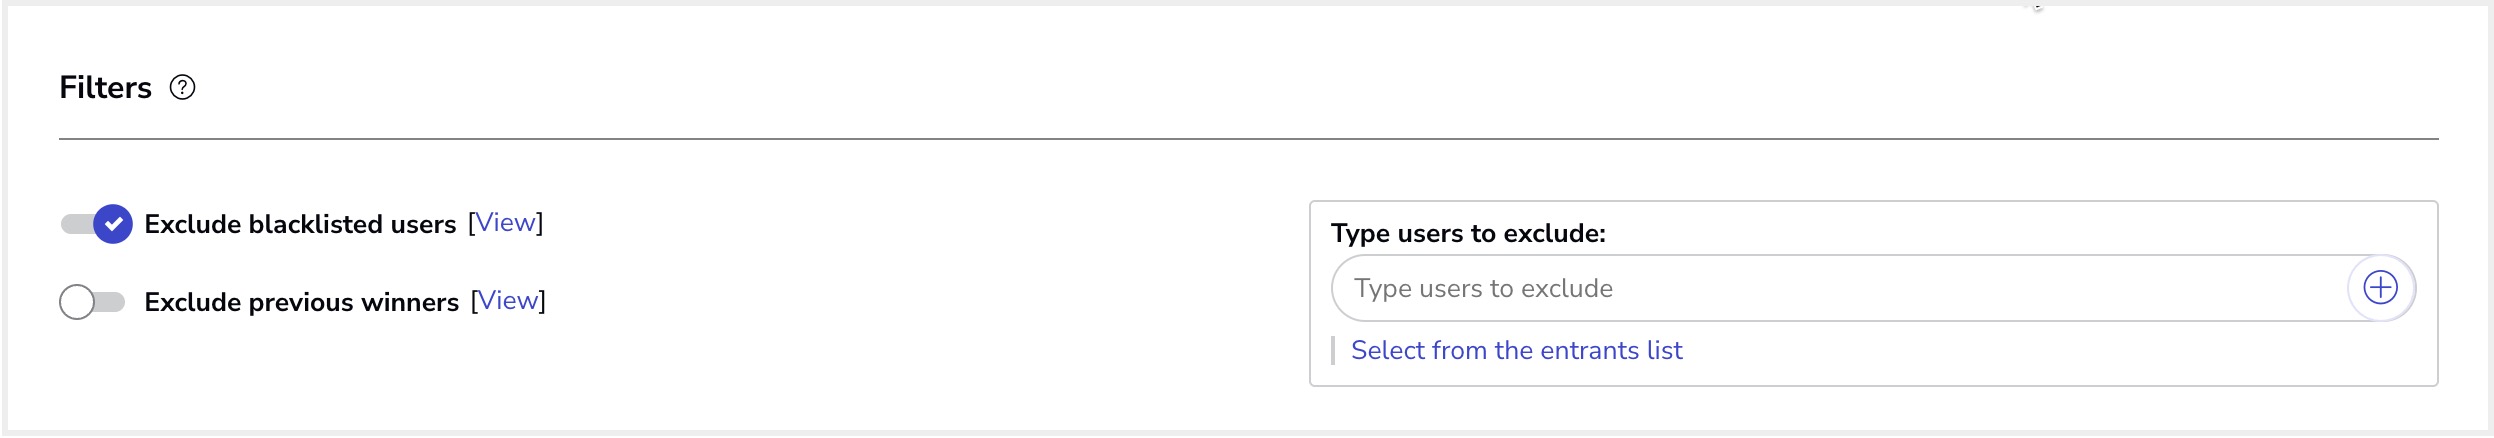Click the closing bracket after previous winners View

542,301
